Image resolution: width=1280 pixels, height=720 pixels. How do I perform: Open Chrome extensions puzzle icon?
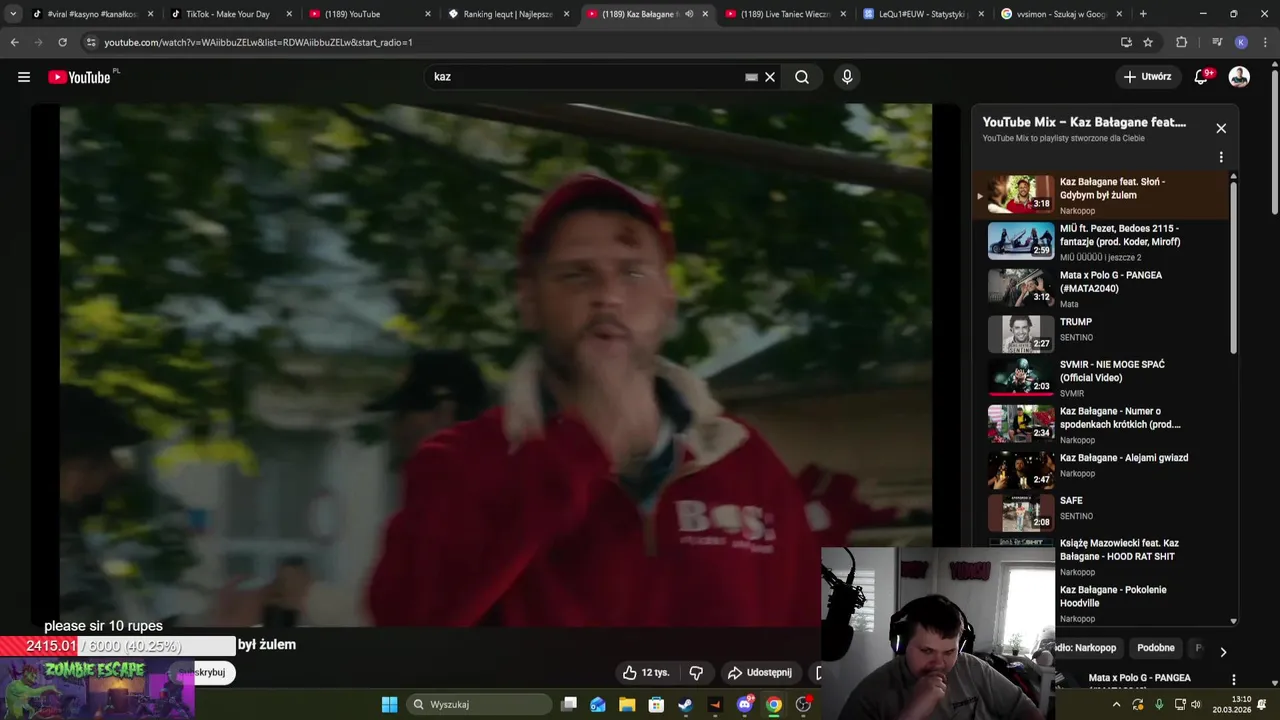pos(1181,42)
